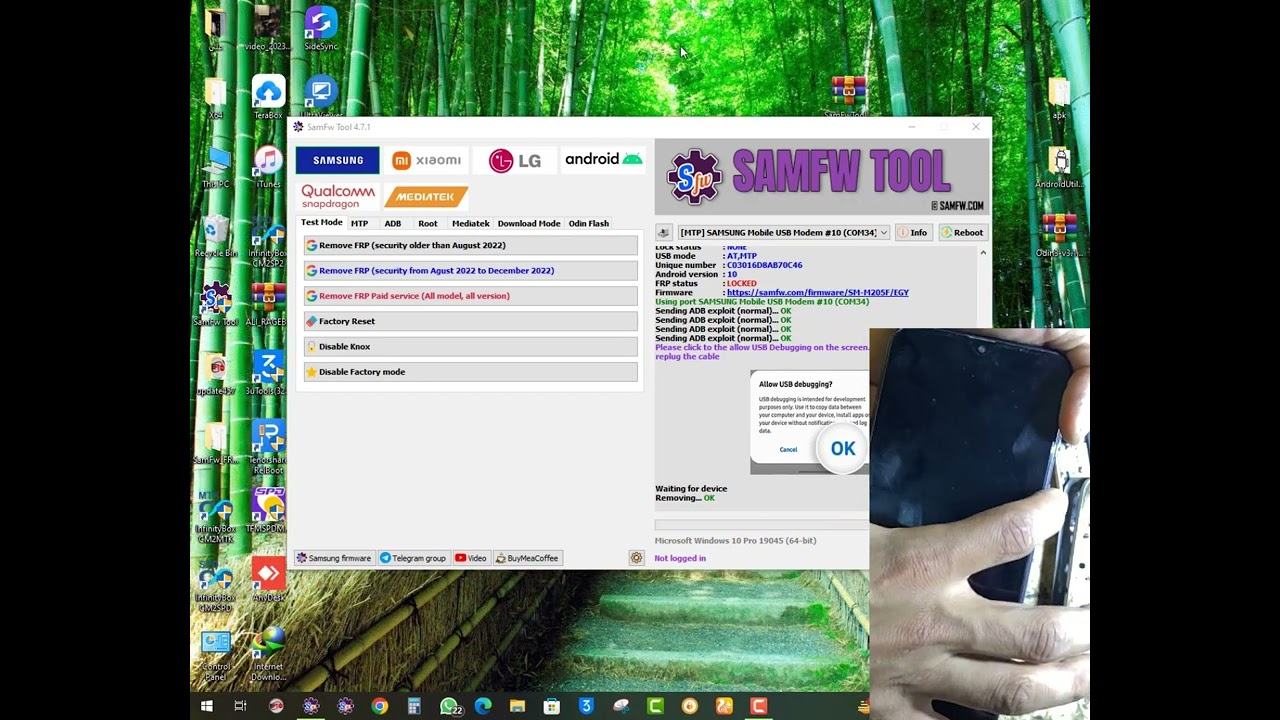
Task: Select Tenorshare ReiBoot desktop shortcut
Action: pyautogui.click(x=268, y=447)
